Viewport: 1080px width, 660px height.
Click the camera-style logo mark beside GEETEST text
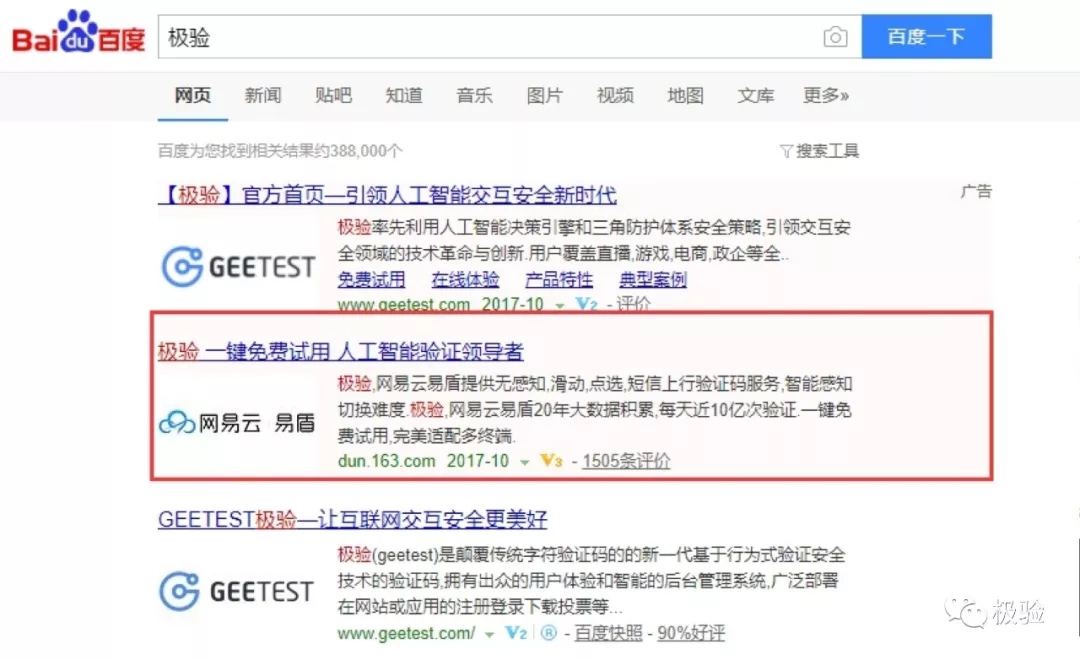(x=184, y=265)
